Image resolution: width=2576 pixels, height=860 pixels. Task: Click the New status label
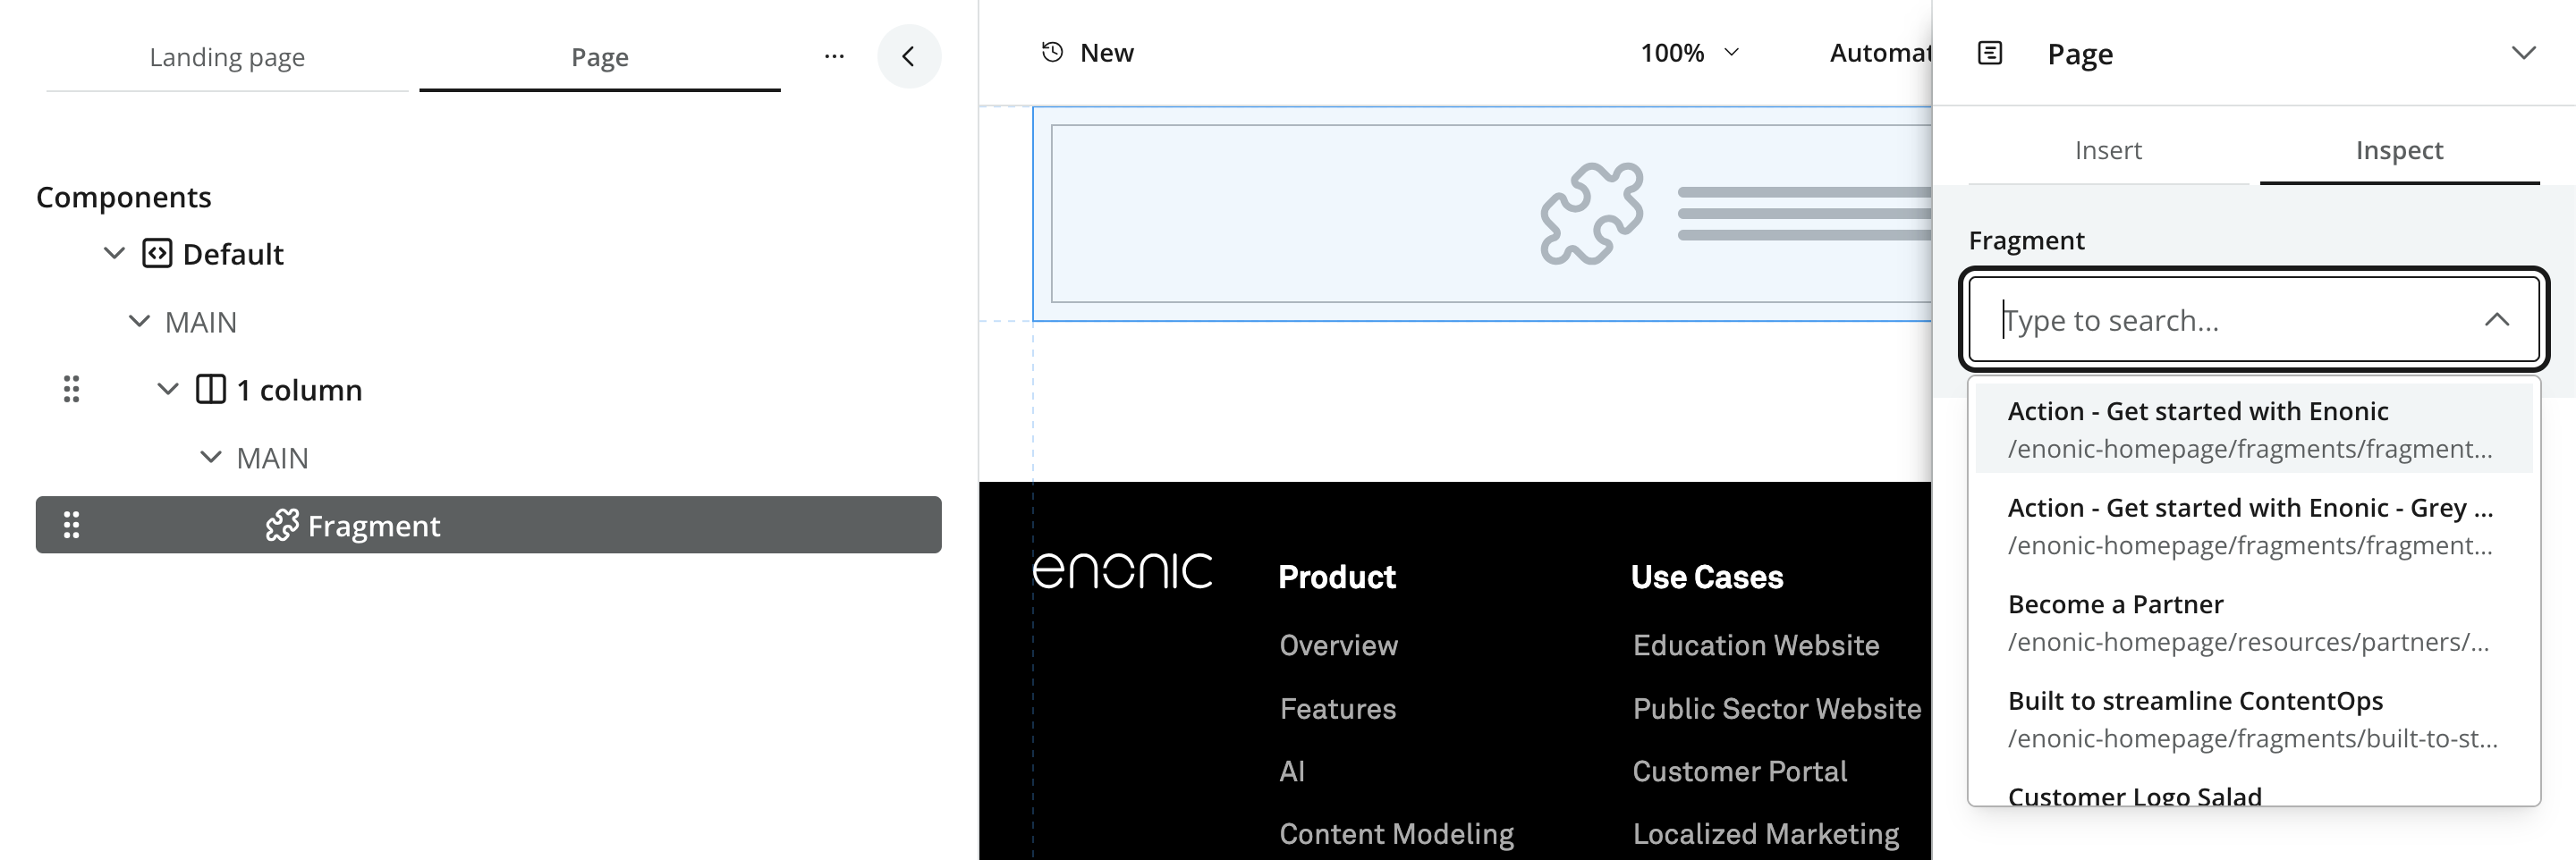[x=1107, y=53]
